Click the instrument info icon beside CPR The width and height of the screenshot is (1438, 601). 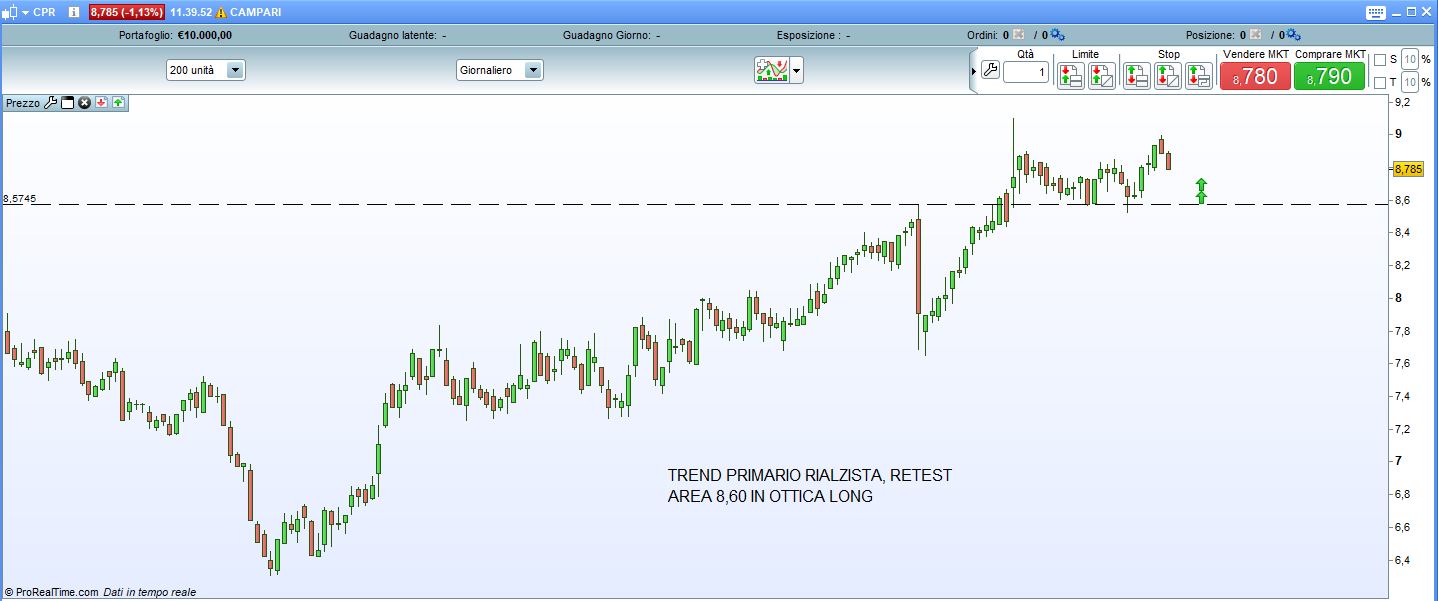pos(74,12)
